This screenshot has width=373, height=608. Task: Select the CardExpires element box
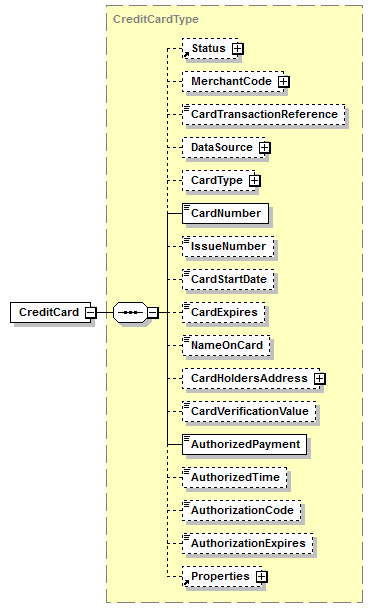[224, 313]
